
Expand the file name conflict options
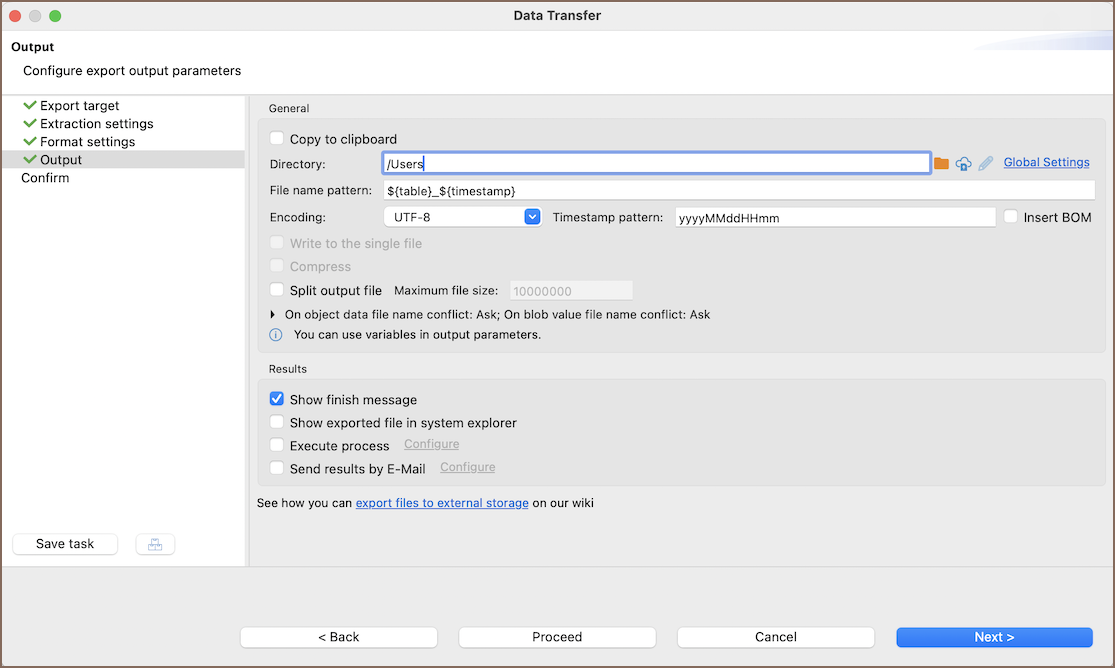[275, 314]
